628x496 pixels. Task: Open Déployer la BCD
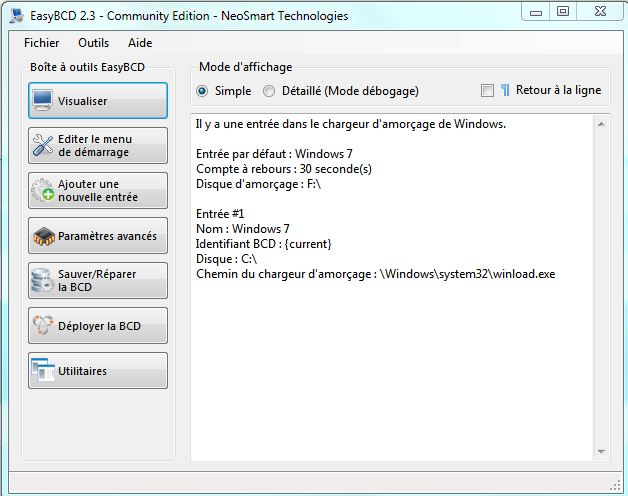pos(98,325)
